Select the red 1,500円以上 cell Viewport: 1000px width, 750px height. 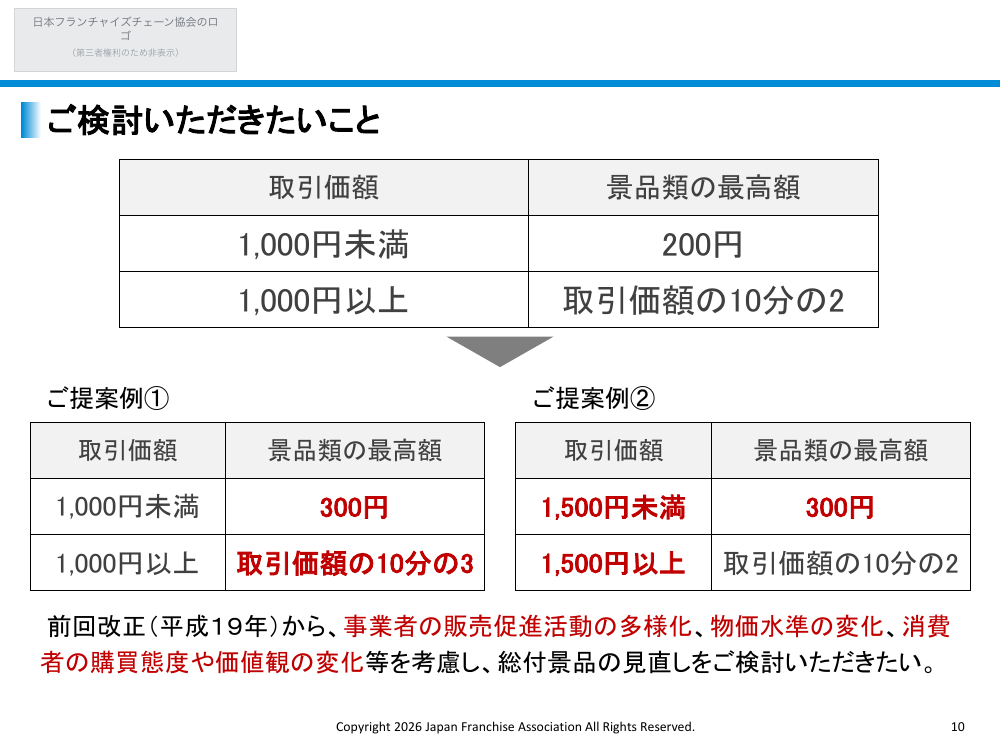click(614, 563)
